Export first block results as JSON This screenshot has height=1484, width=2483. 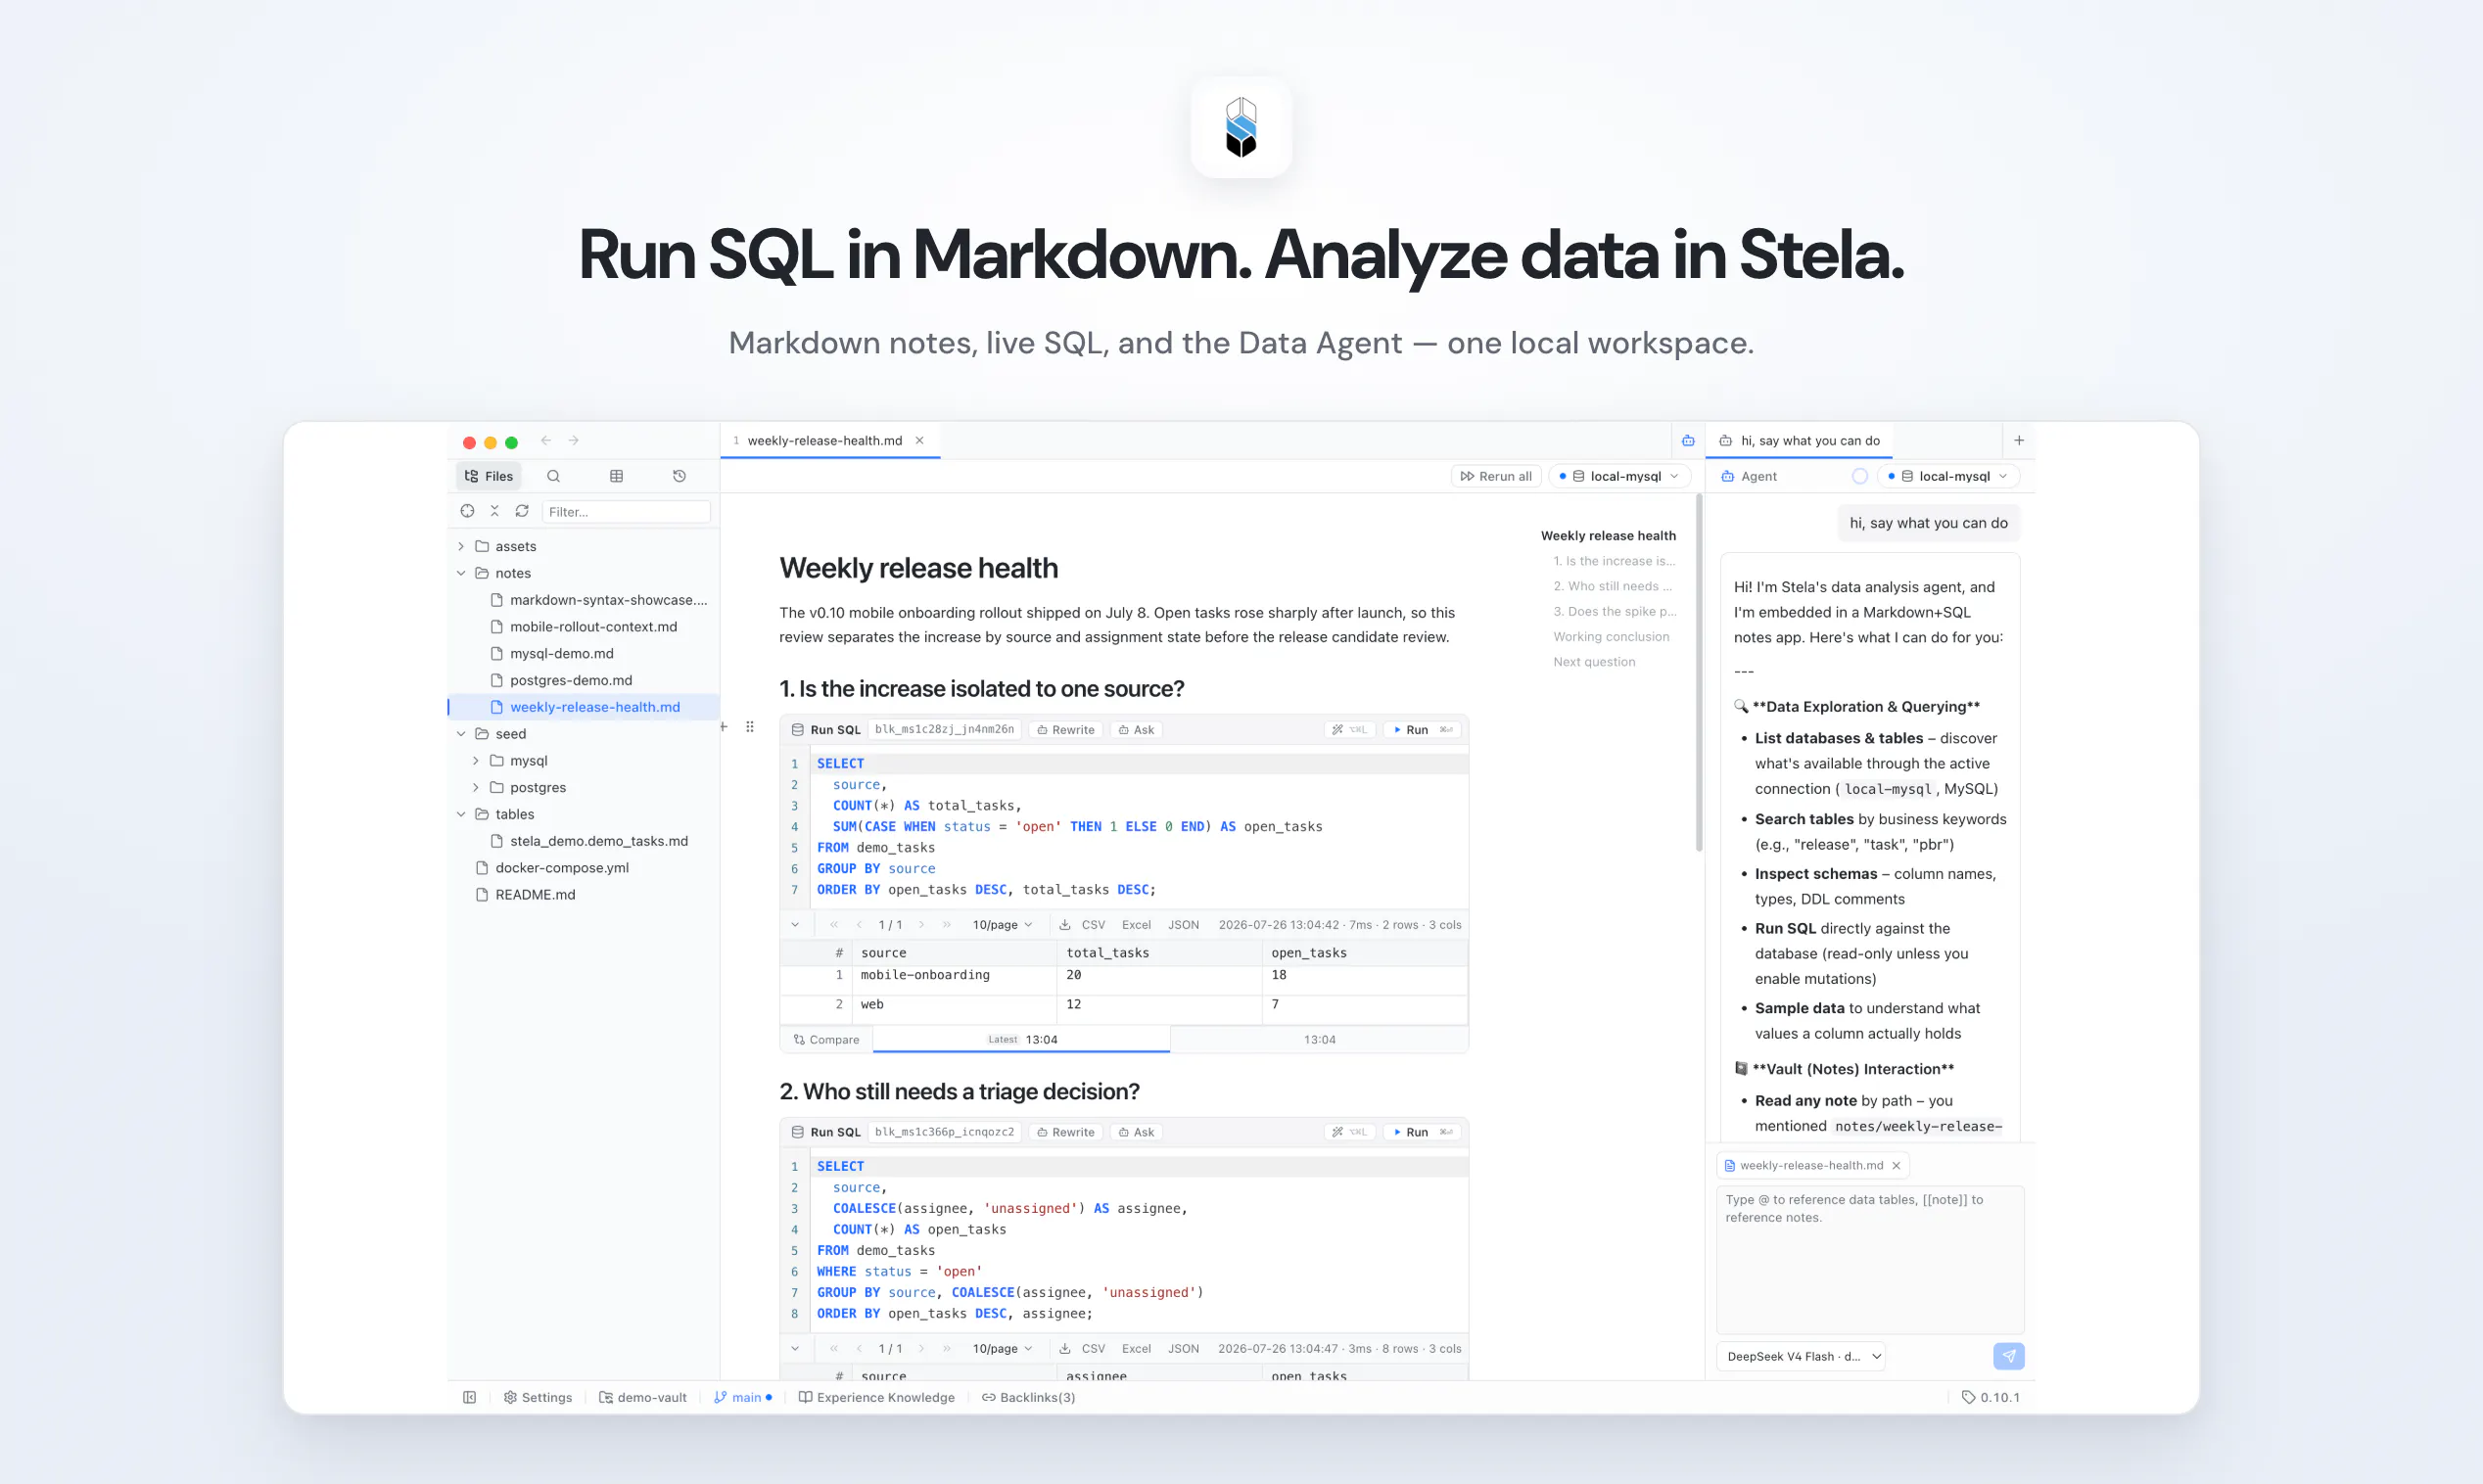tap(1183, 925)
